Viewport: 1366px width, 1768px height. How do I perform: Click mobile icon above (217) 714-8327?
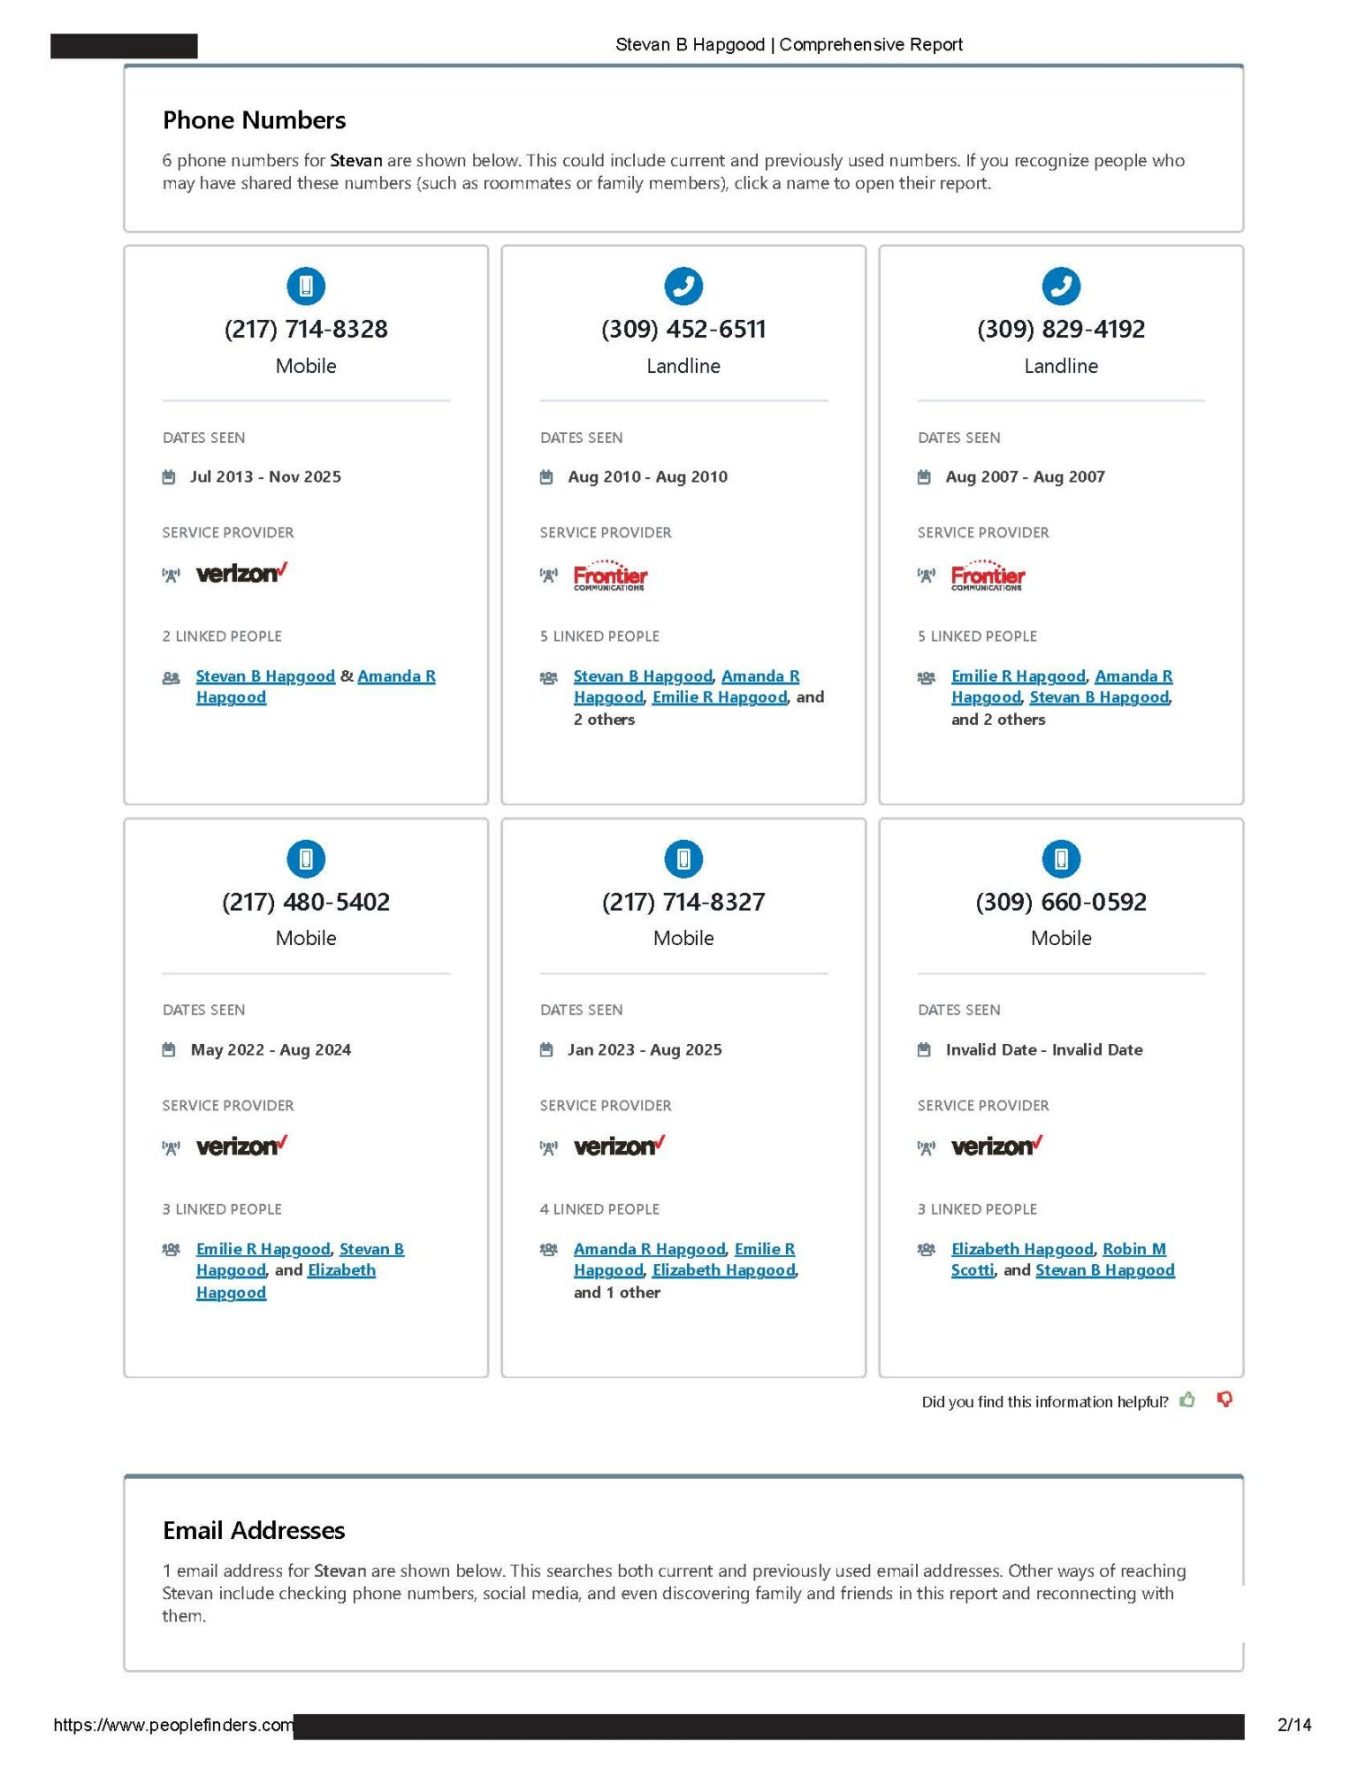(x=683, y=859)
